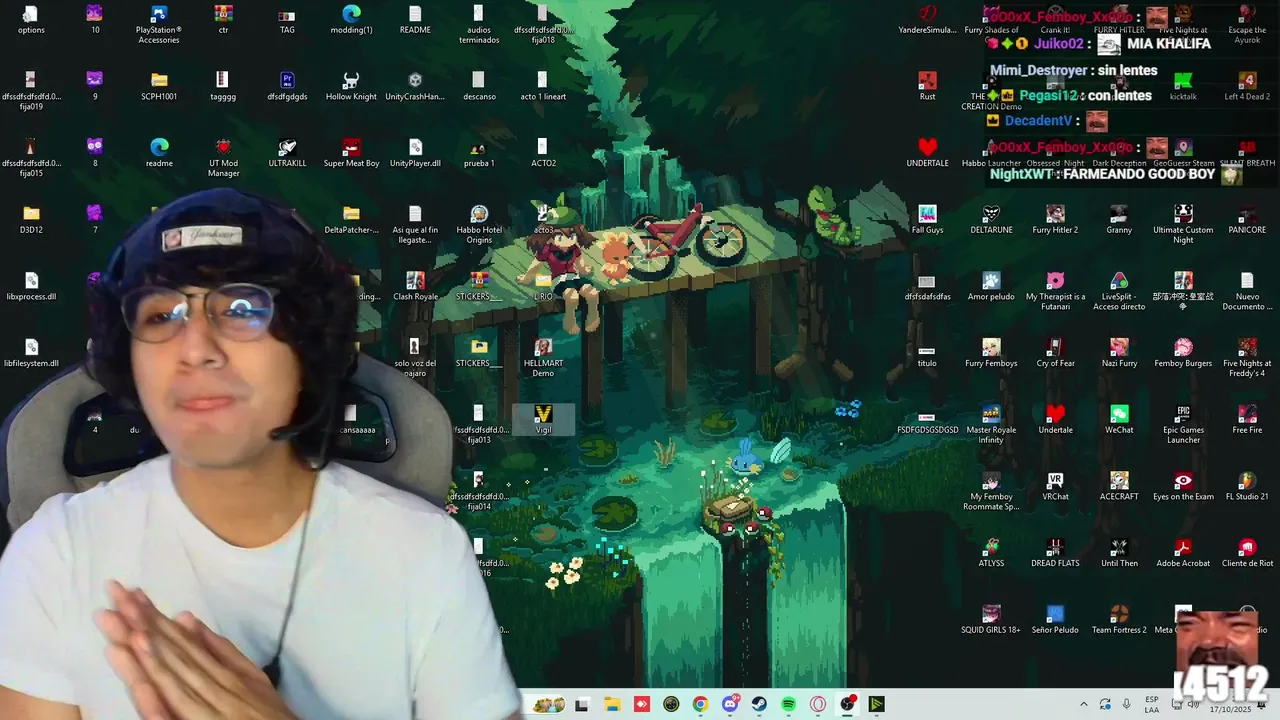Click the Task View taskbar button
Screen dimensions: 1280x720
(582, 704)
